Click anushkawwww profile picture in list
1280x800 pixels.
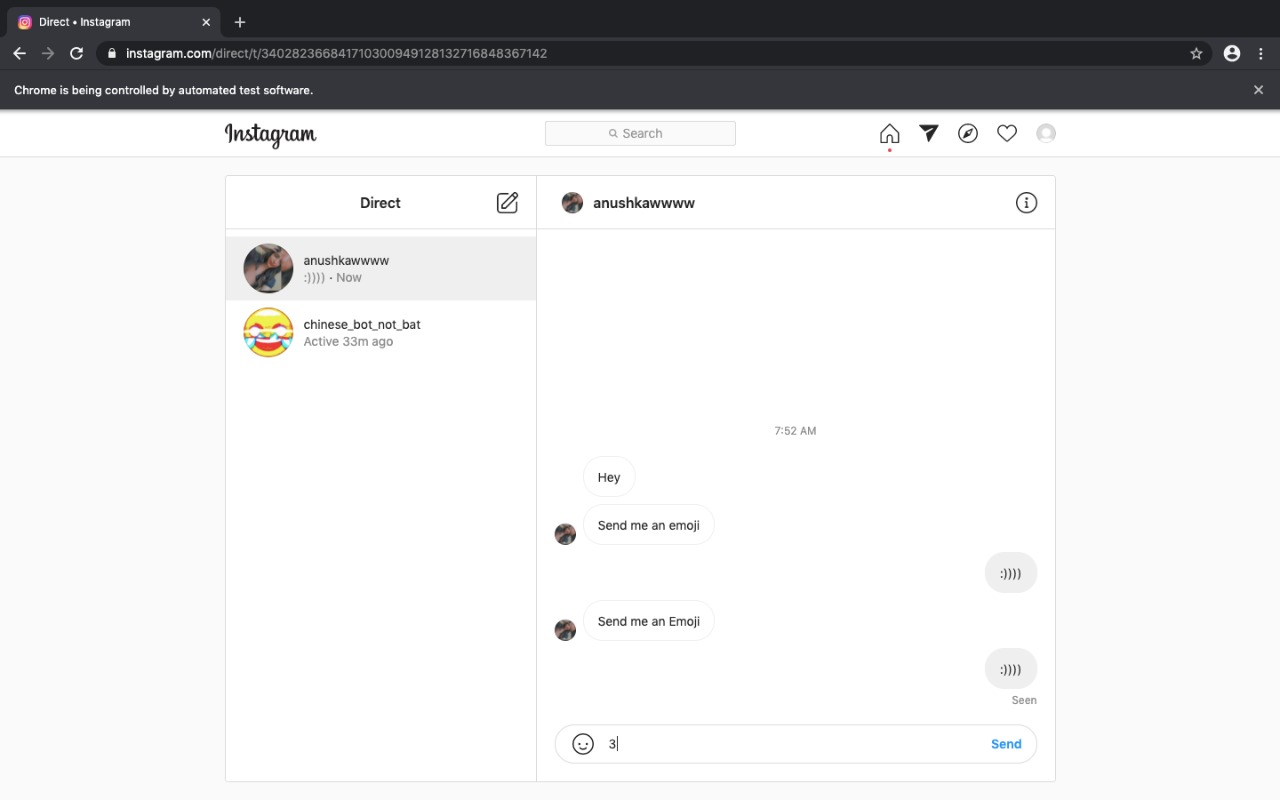(x=268, y=268)
